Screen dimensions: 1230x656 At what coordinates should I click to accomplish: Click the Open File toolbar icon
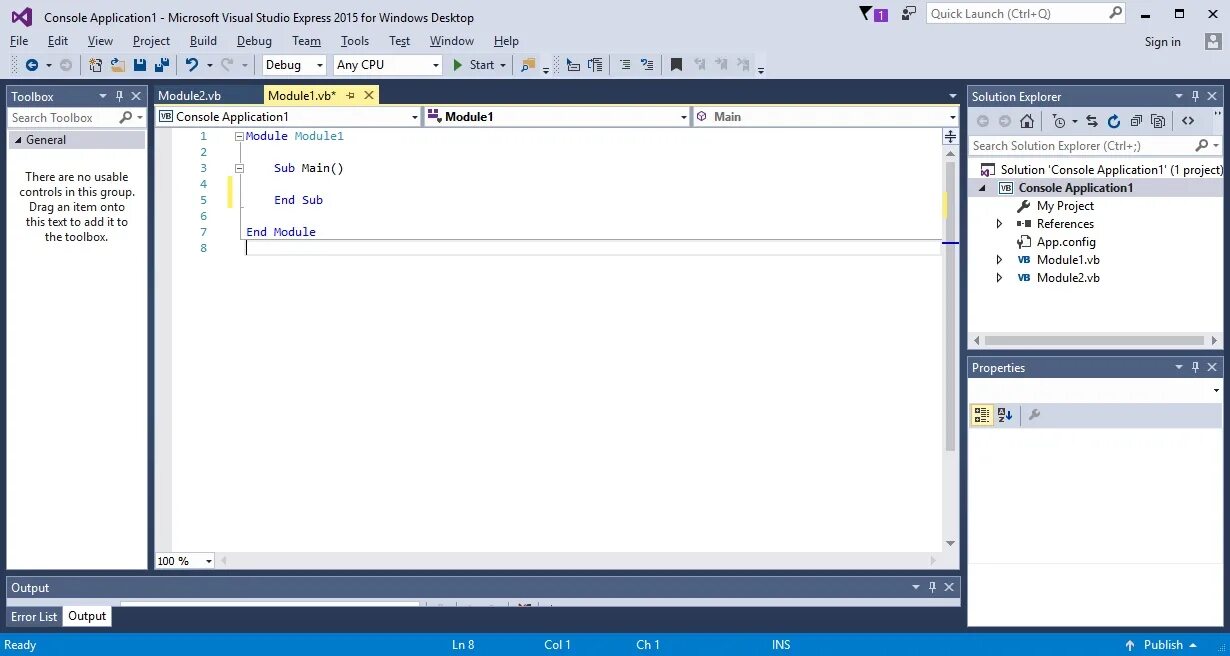(117, 65)
